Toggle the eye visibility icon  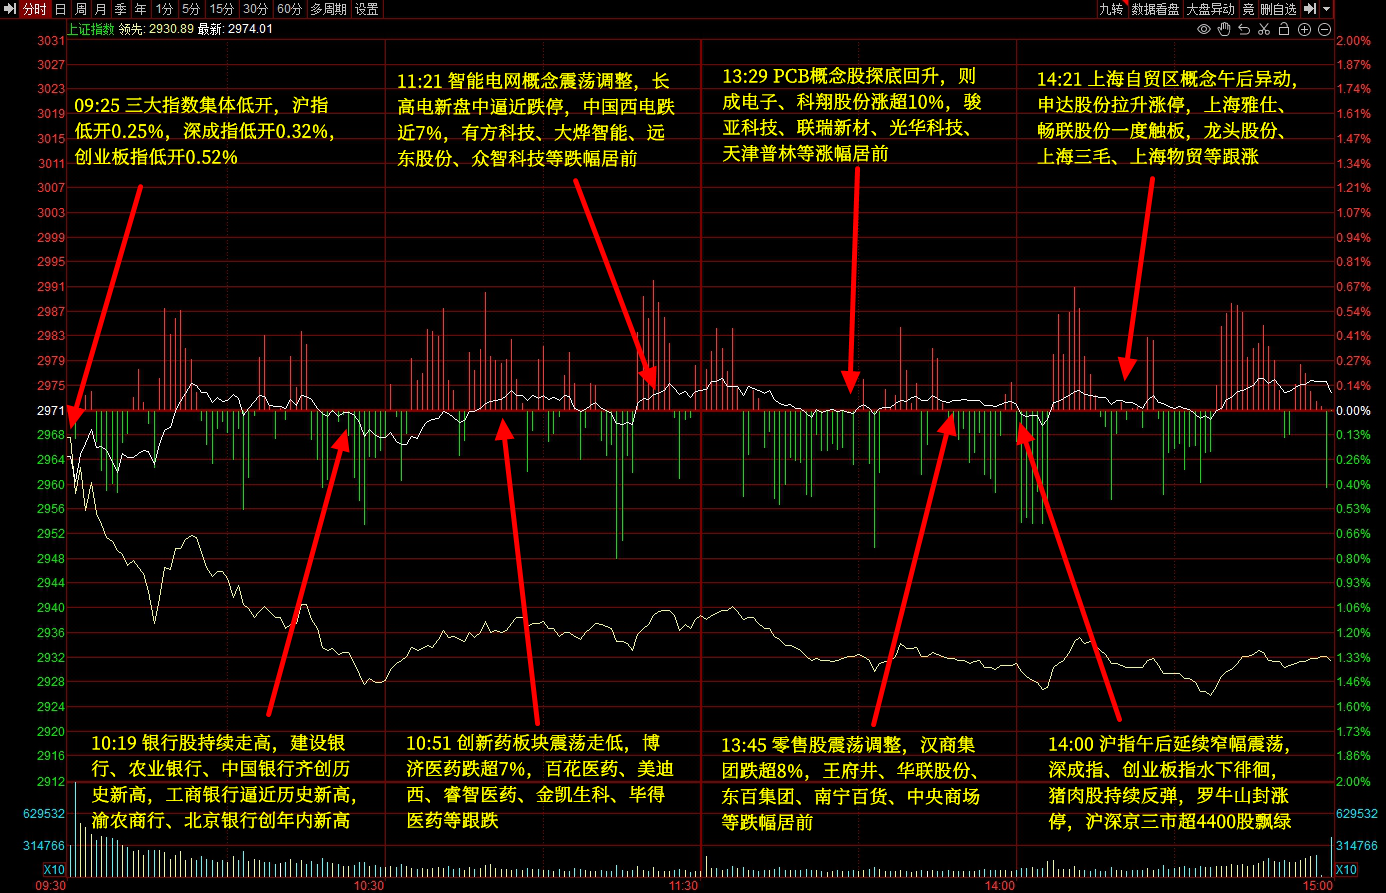(1204, 29)
